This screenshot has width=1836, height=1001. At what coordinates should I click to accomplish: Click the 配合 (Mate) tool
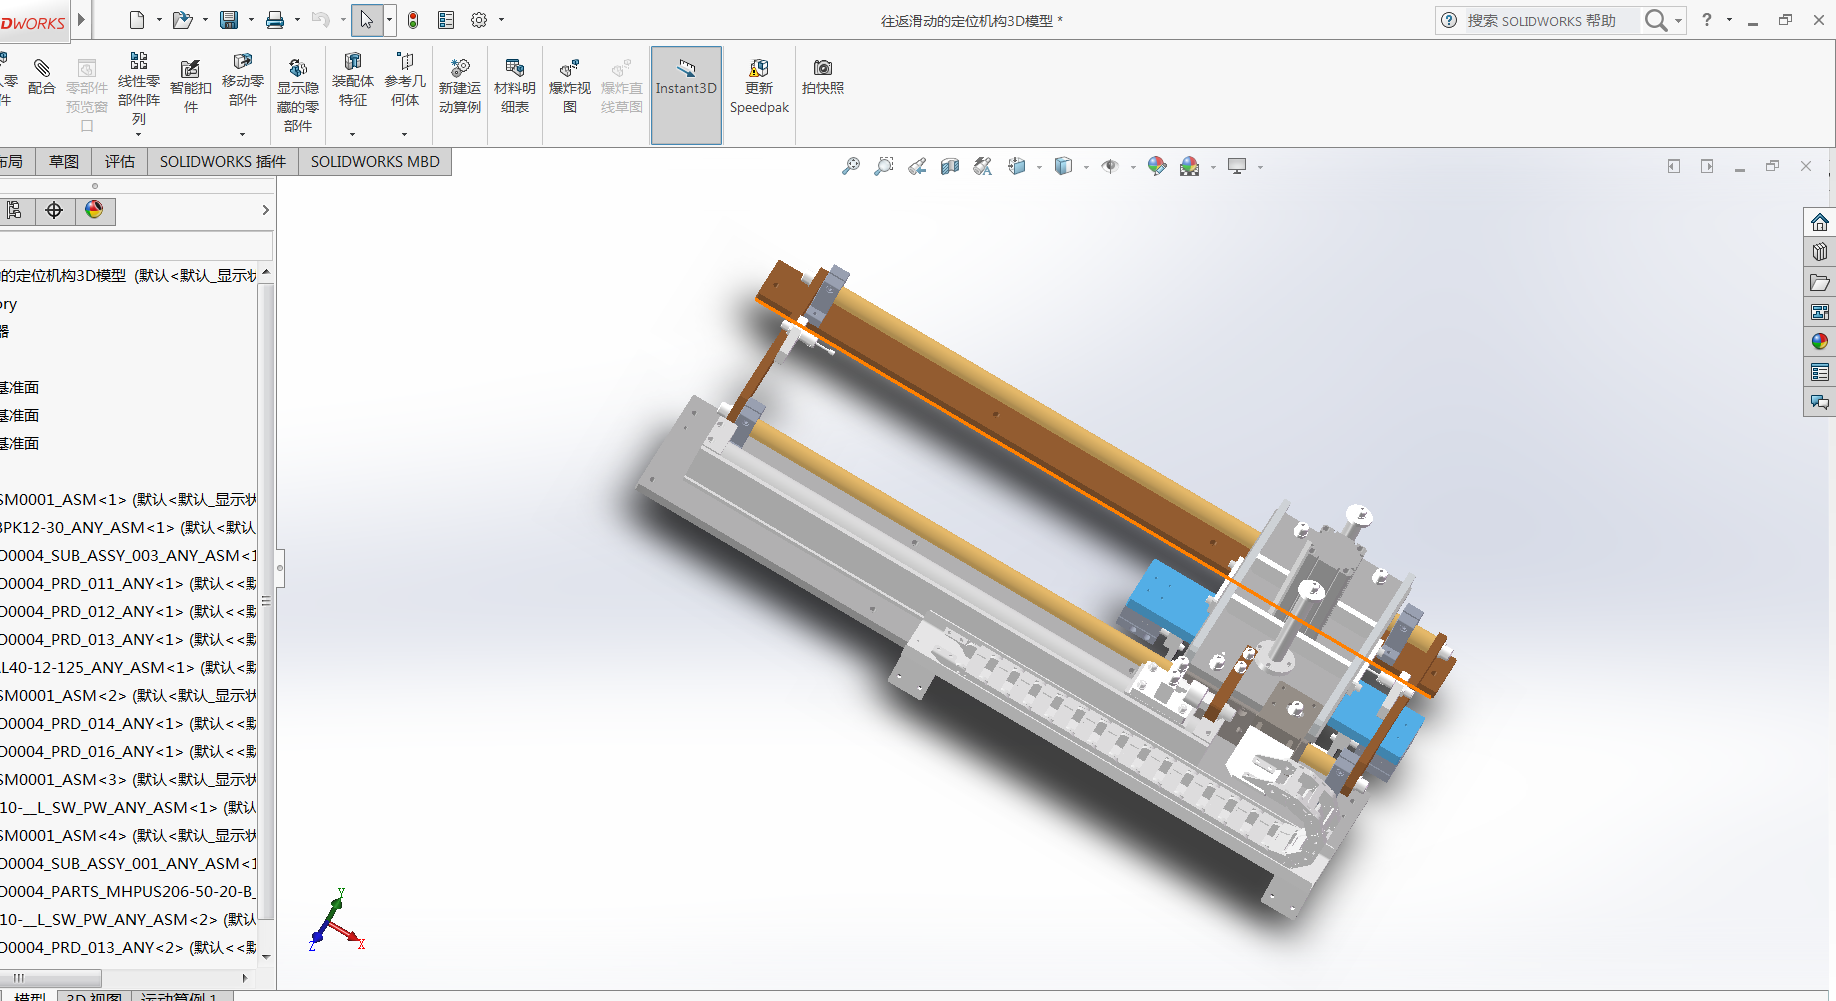[x=41, y=76]
